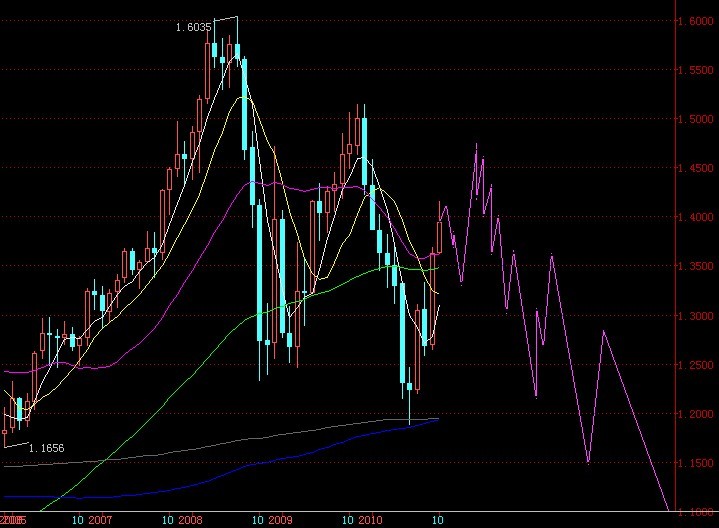Click the 1.1656 low price label
The height and width of the screenshot is (528, 719).
pos(46,448)
